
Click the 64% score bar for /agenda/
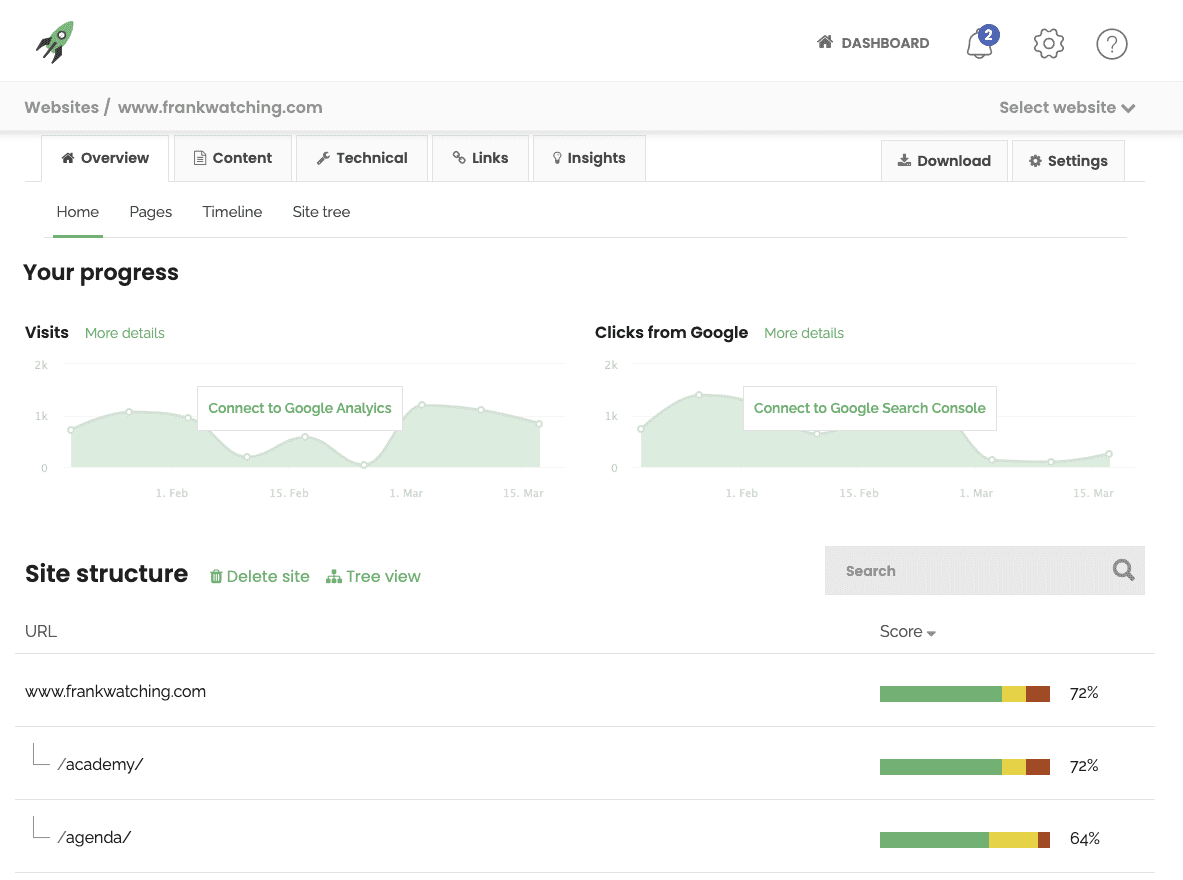pyautogui.click(x=964, y=840)
